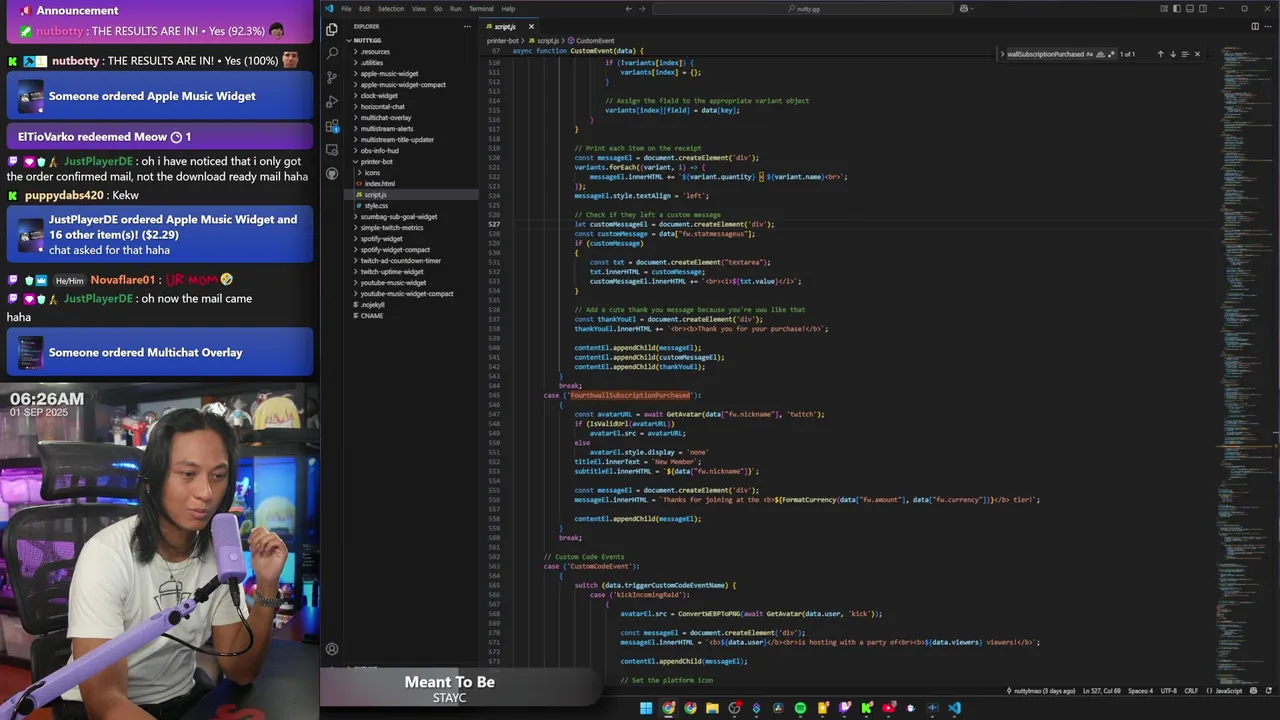Viewport: 1280px width, 720px height.
Task: Click the Copilot icon in title bar
Action: [964, 8]
